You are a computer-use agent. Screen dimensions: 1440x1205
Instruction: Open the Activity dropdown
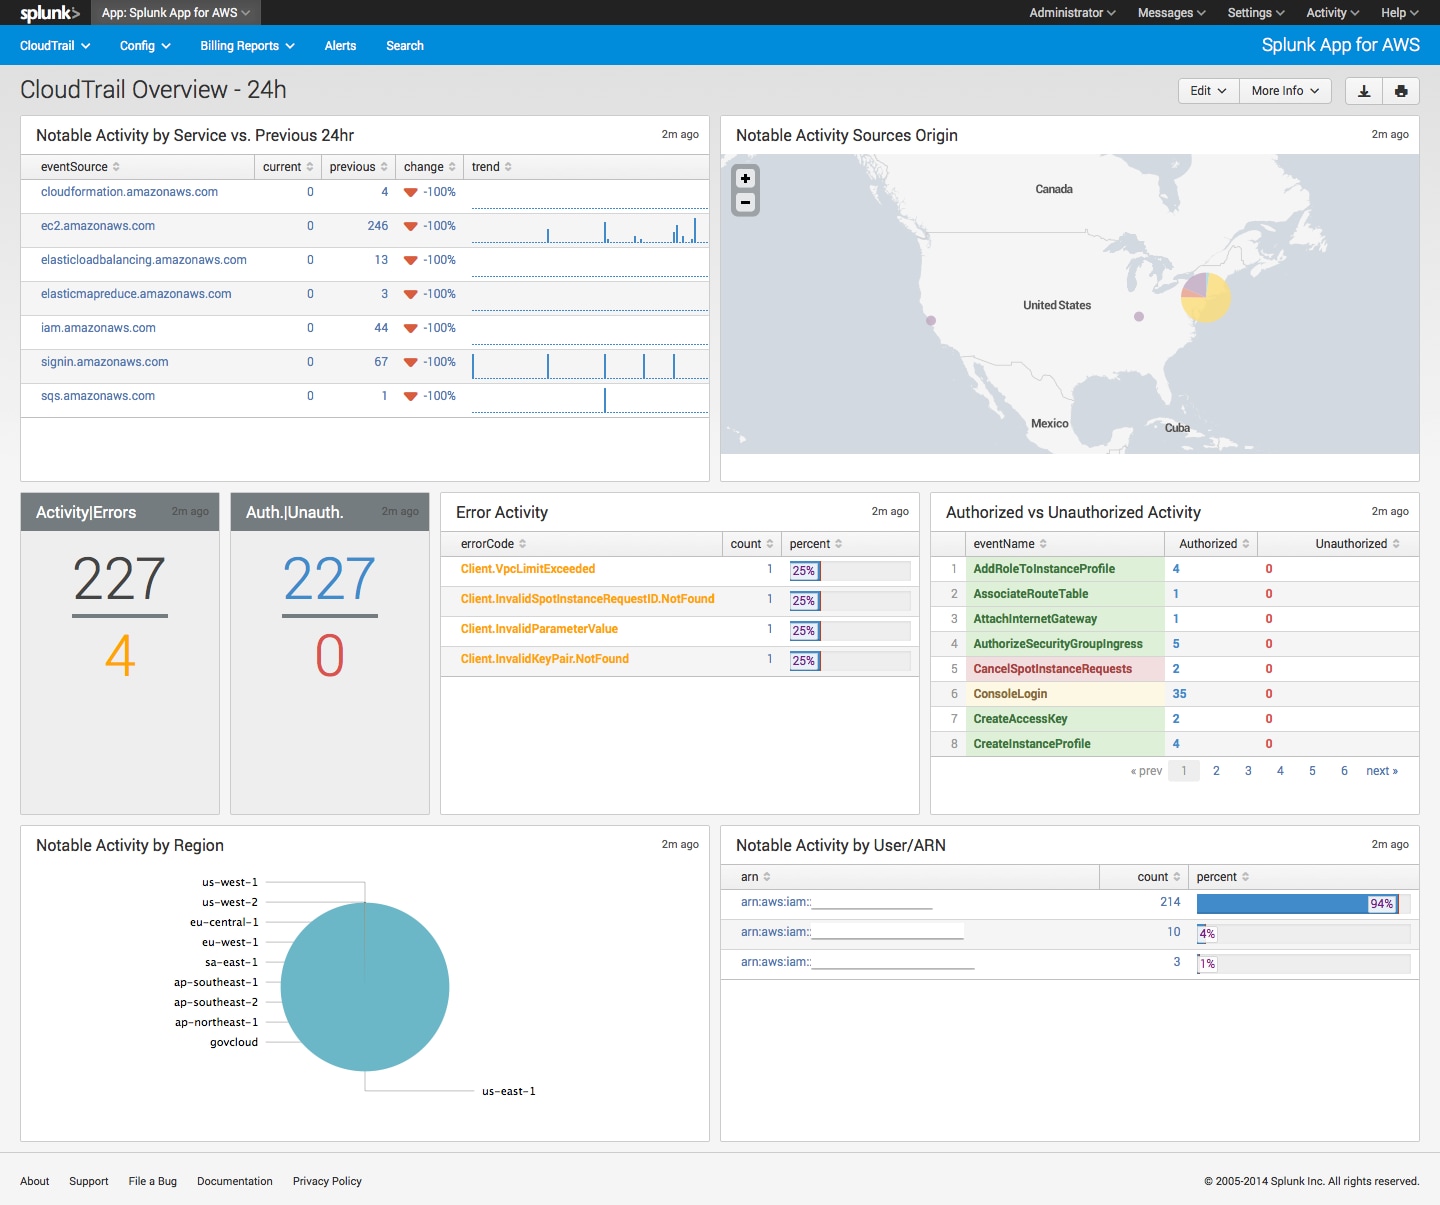pos(1332,13)
